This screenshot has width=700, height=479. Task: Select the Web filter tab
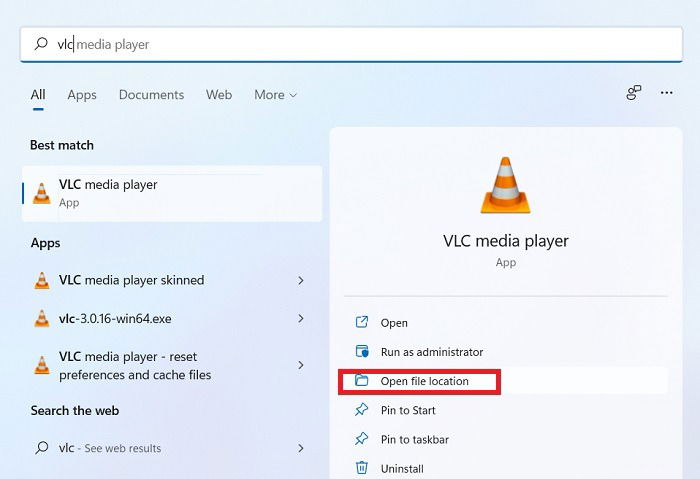pos(219,95)
